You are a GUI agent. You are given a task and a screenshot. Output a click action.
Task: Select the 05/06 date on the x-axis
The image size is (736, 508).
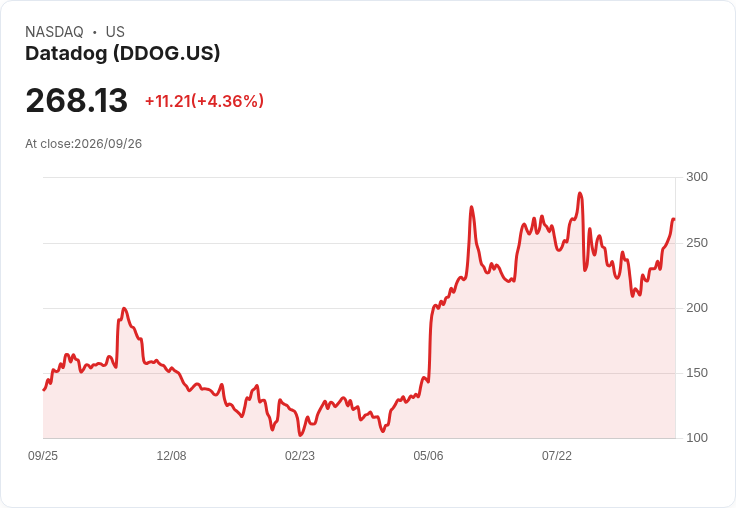point(428,456)
